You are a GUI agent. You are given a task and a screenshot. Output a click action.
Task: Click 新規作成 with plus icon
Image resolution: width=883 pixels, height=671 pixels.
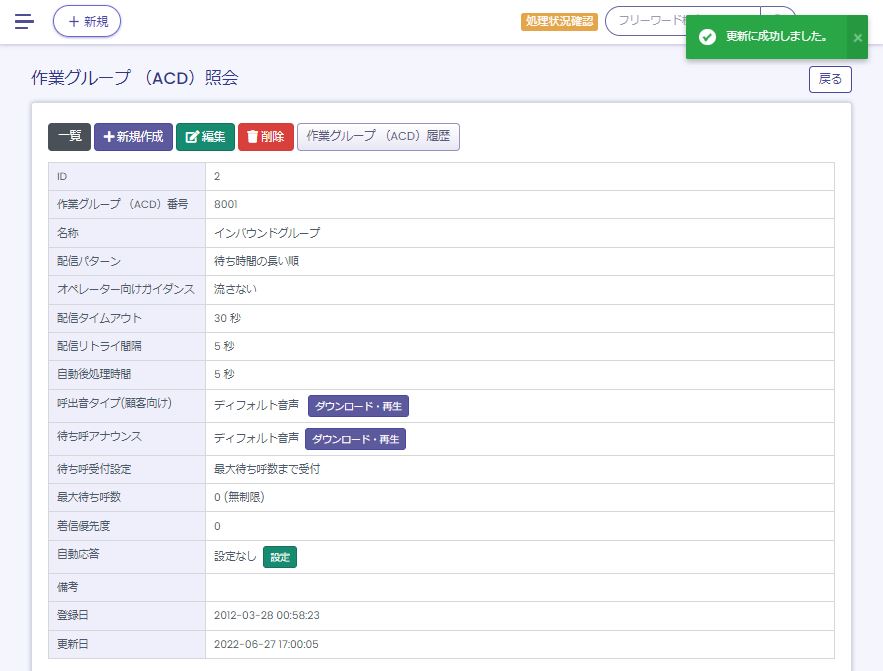tap(133, 137)
